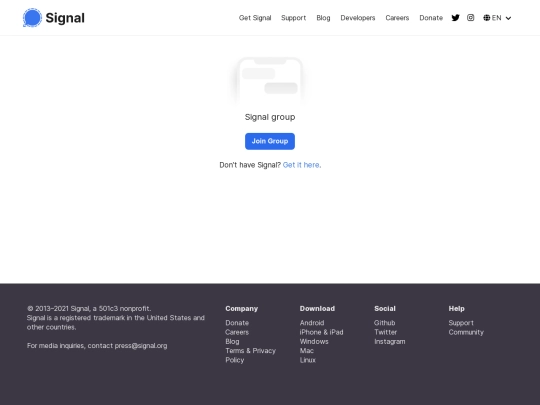The width and height of the screenshot is (540, 405).
Task: Open the Get Signal nav item
Action: tap(255, 18)
